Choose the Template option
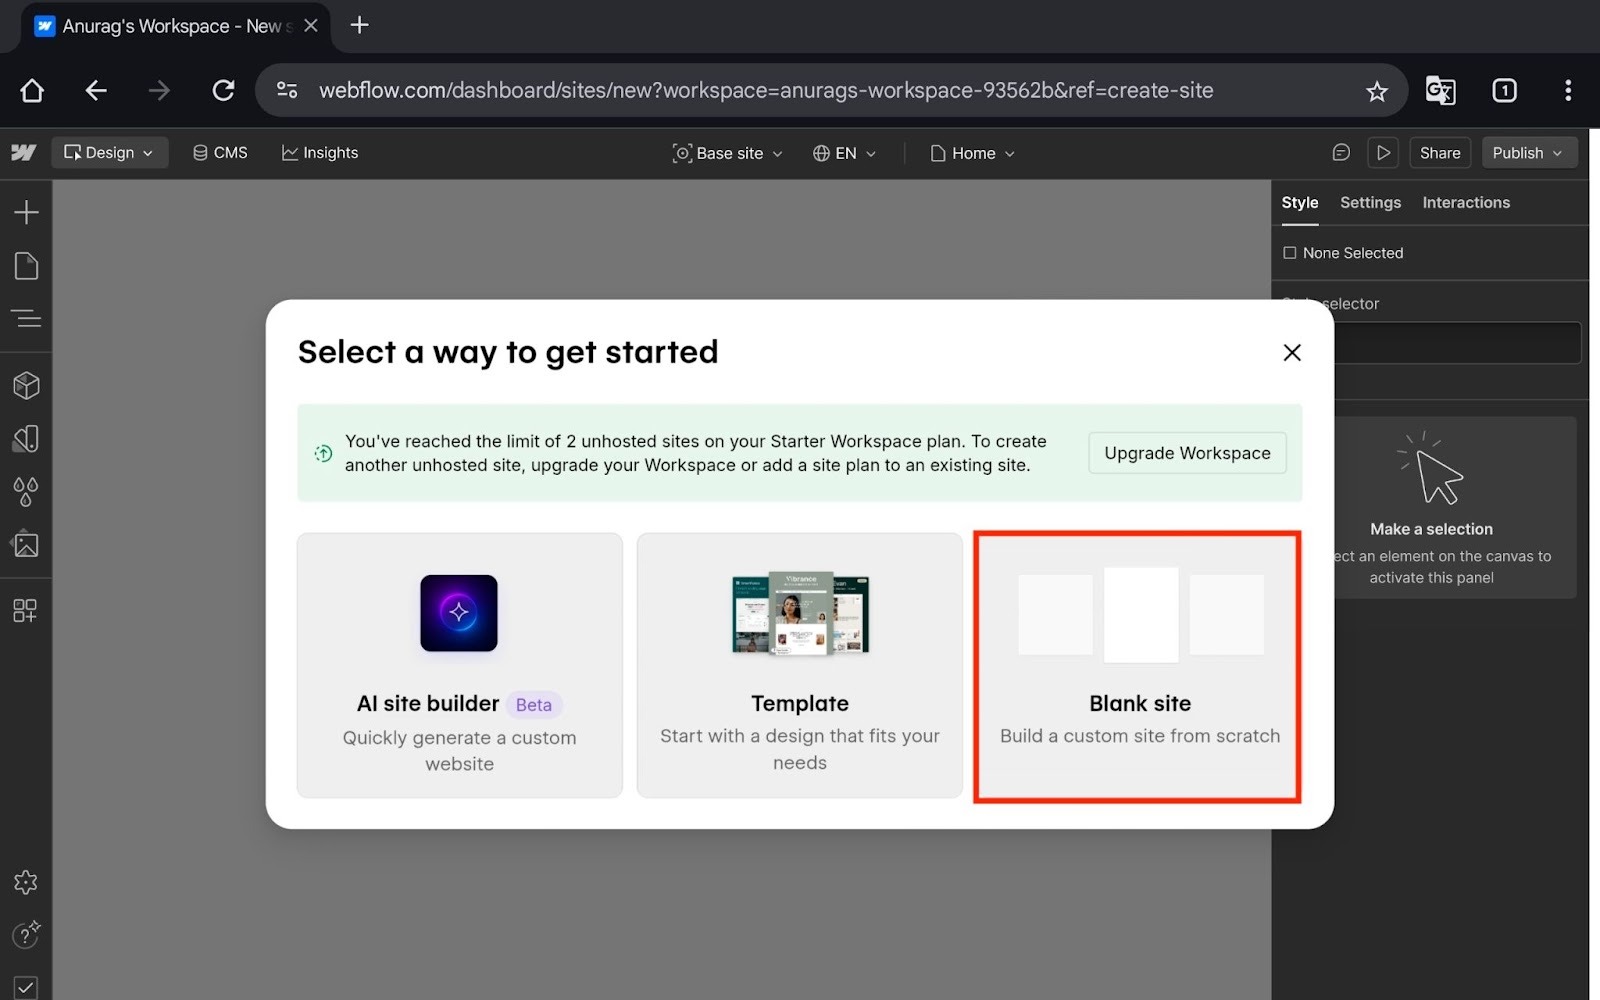 coord(800,665)
